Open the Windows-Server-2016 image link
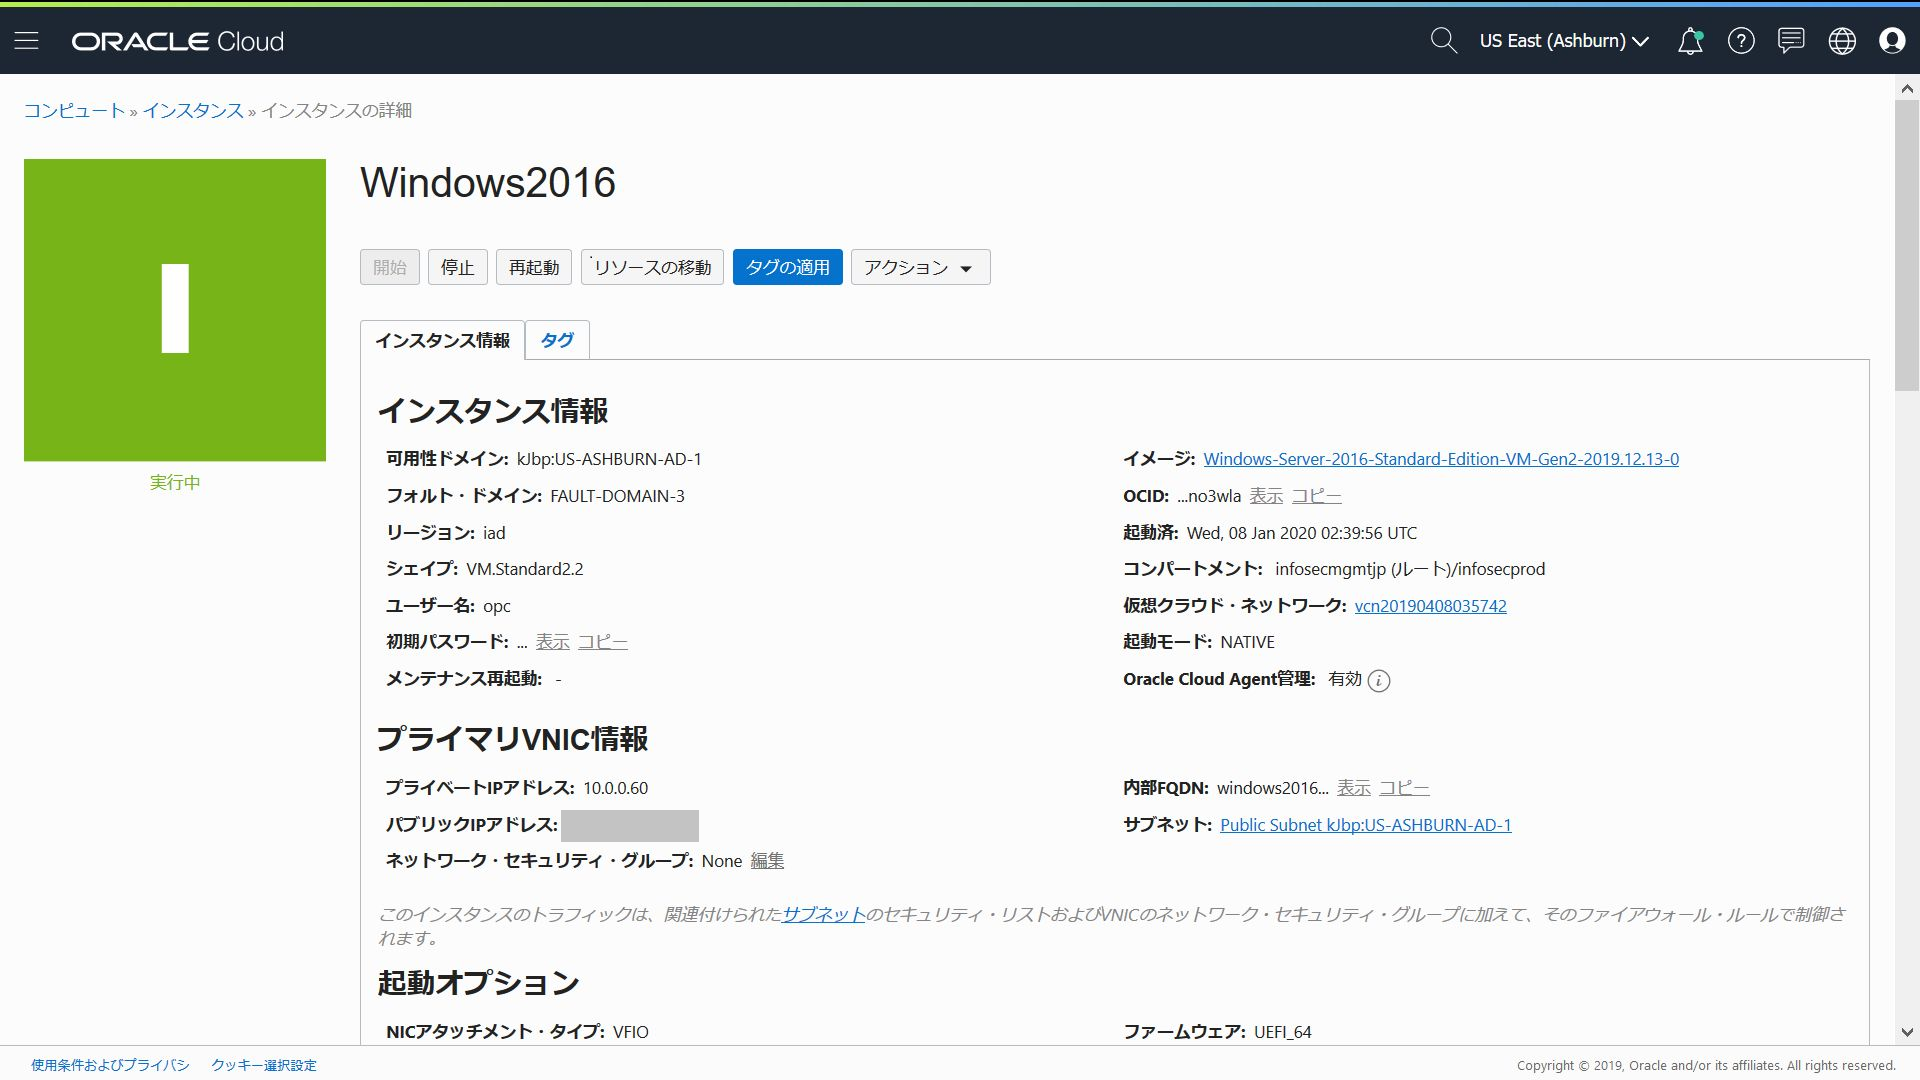This screenshot has width=1920, height=1080. [x=1441, y=459]
